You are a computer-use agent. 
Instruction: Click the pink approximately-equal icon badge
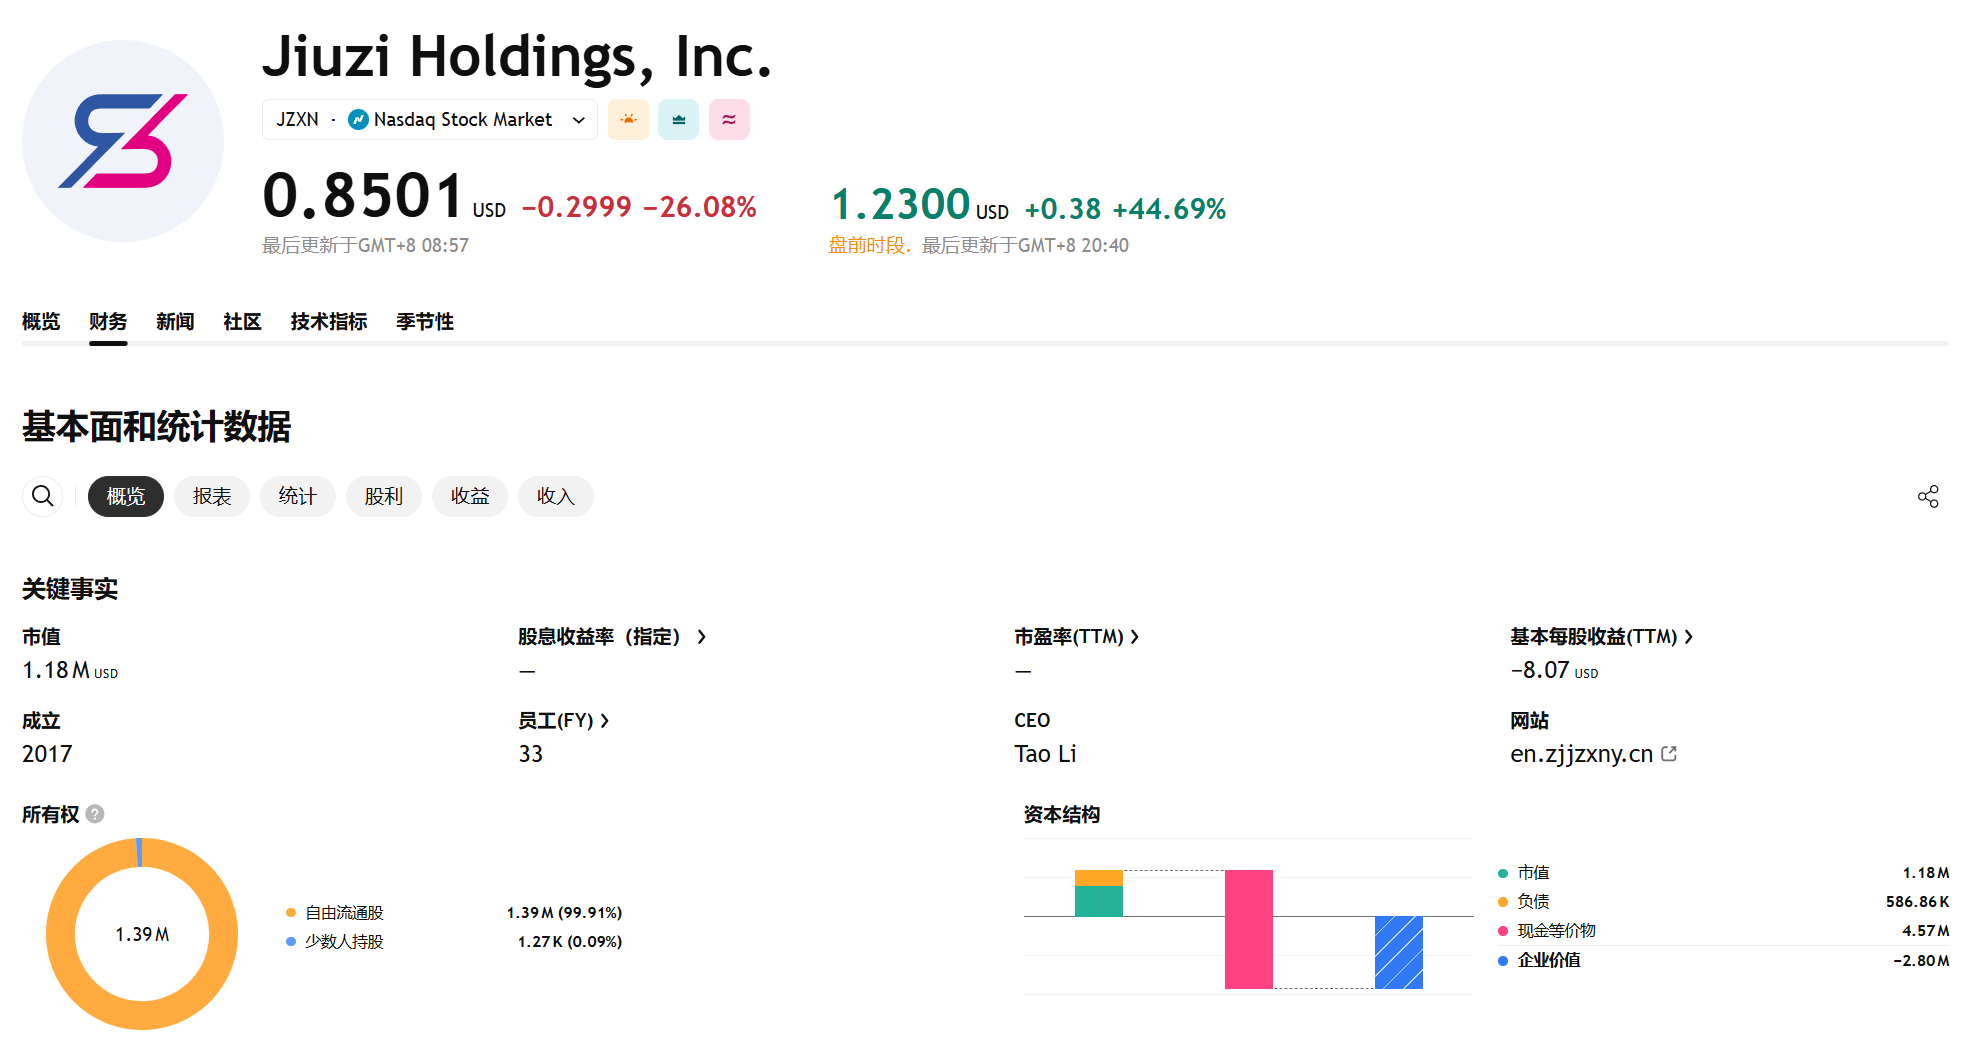(729, 120)
